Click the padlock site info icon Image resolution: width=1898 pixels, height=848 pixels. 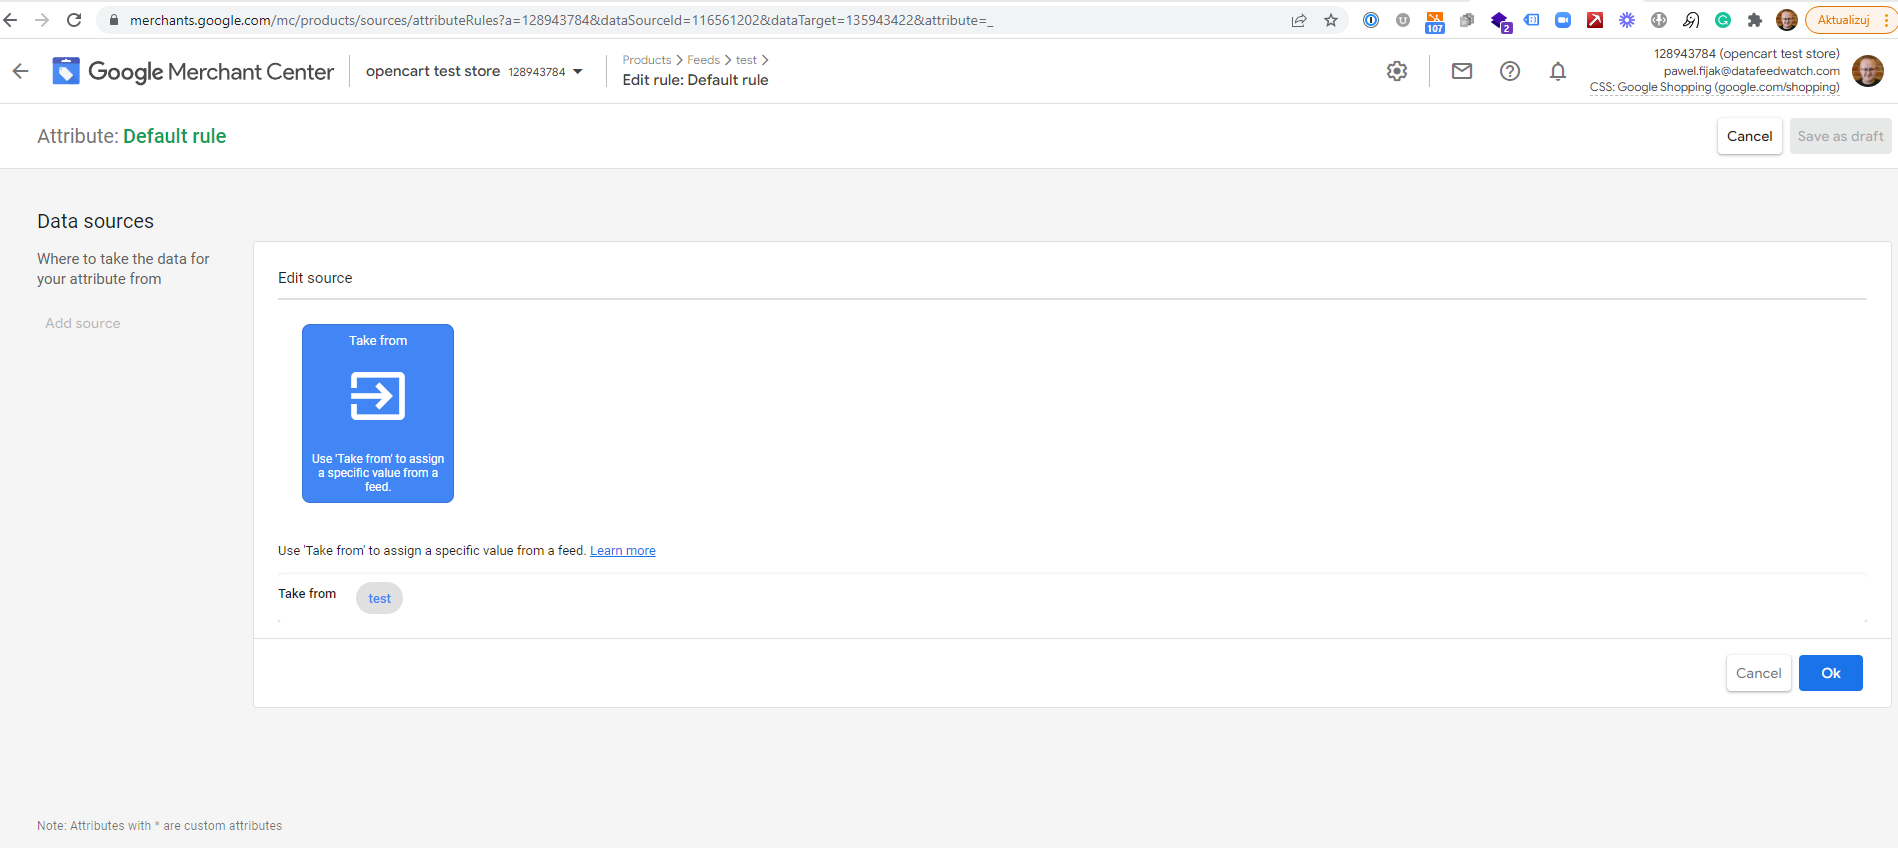pyautogui.click(x=114, y=20)
